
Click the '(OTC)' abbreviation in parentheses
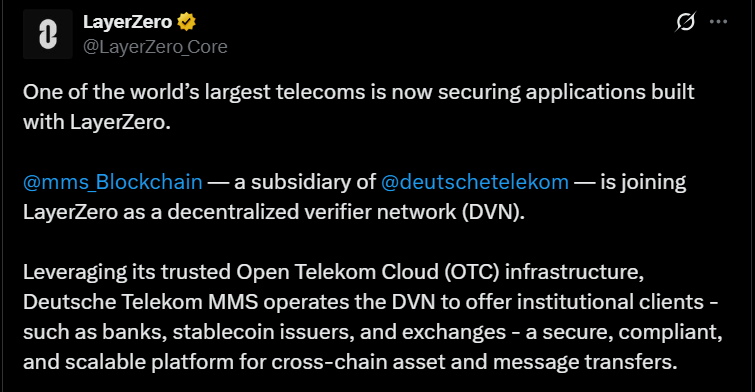[x=472, y=272]
